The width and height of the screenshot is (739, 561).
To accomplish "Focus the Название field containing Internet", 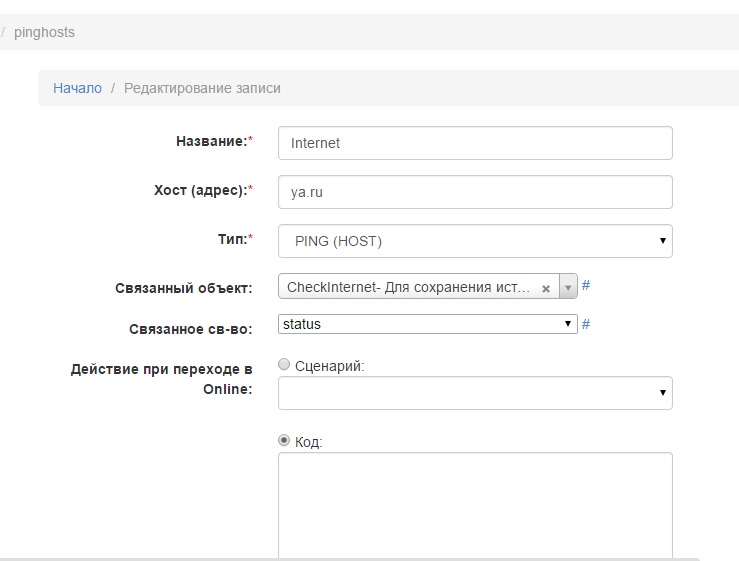I will click(x=475, y=143).
